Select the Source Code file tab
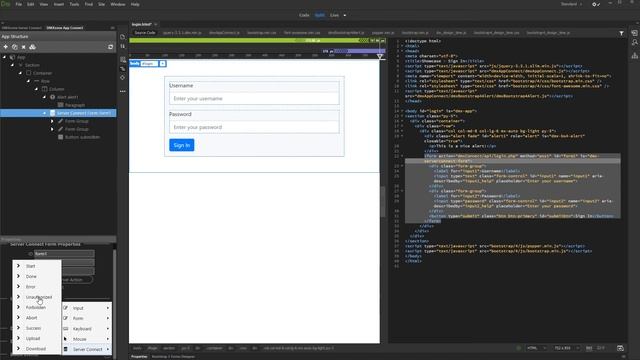The width and height of the screenshot is (640, 360). tap(145, 33)
